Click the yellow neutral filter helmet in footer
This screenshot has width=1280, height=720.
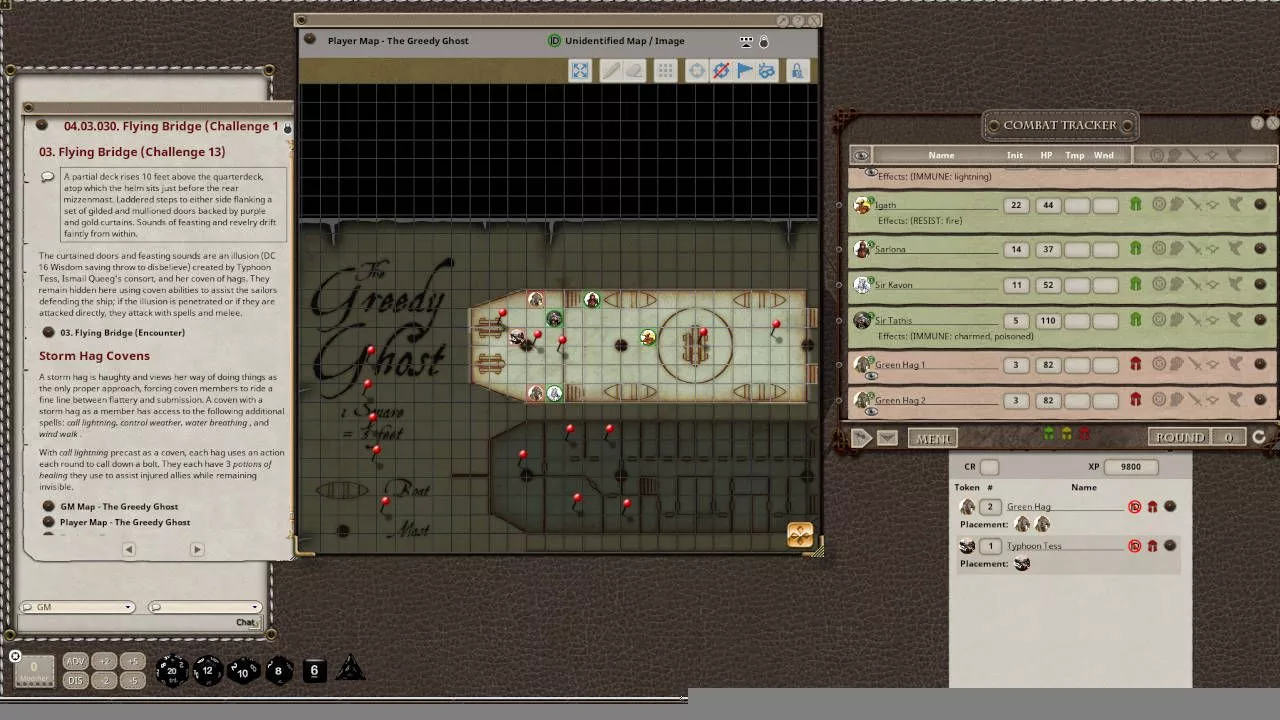pos(1067,434)
